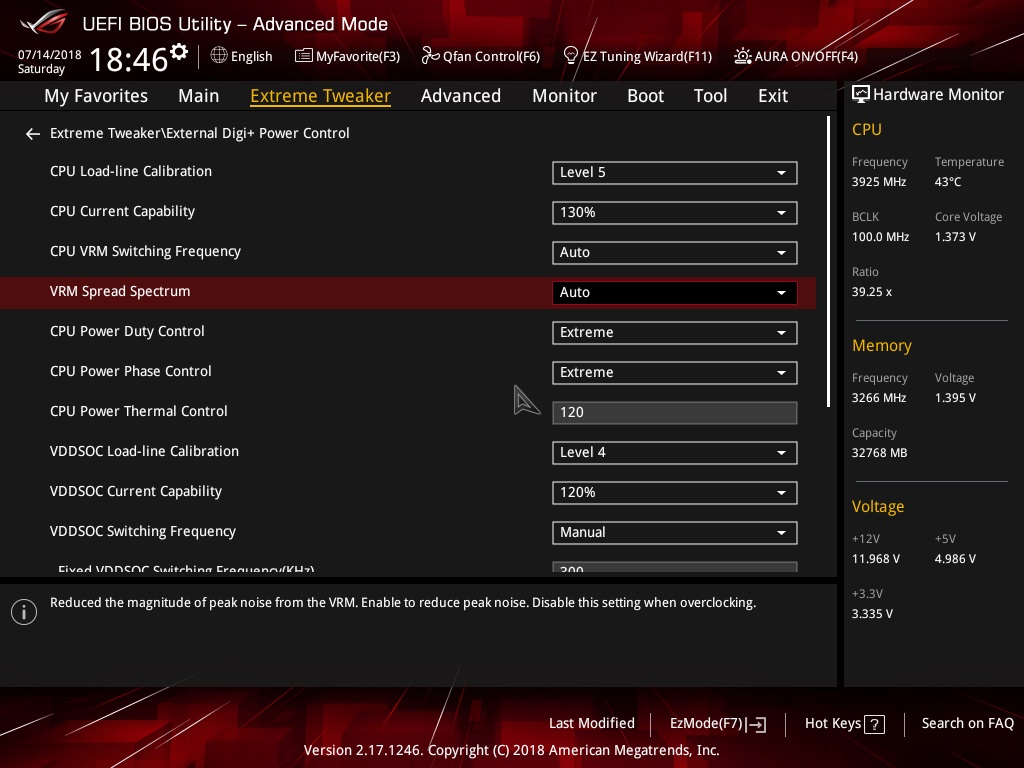
Task: Open the Monitor tab
Action: point(564,96)
